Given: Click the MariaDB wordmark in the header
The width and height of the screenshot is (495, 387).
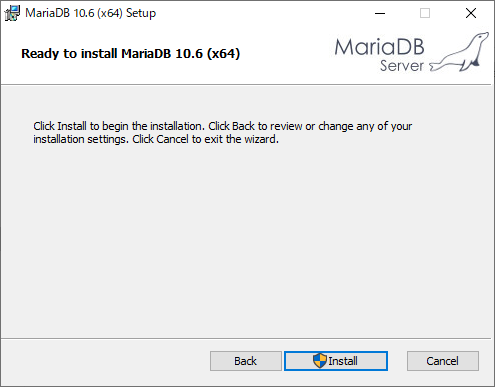Looking at the screenshot, I should [379, 47].
